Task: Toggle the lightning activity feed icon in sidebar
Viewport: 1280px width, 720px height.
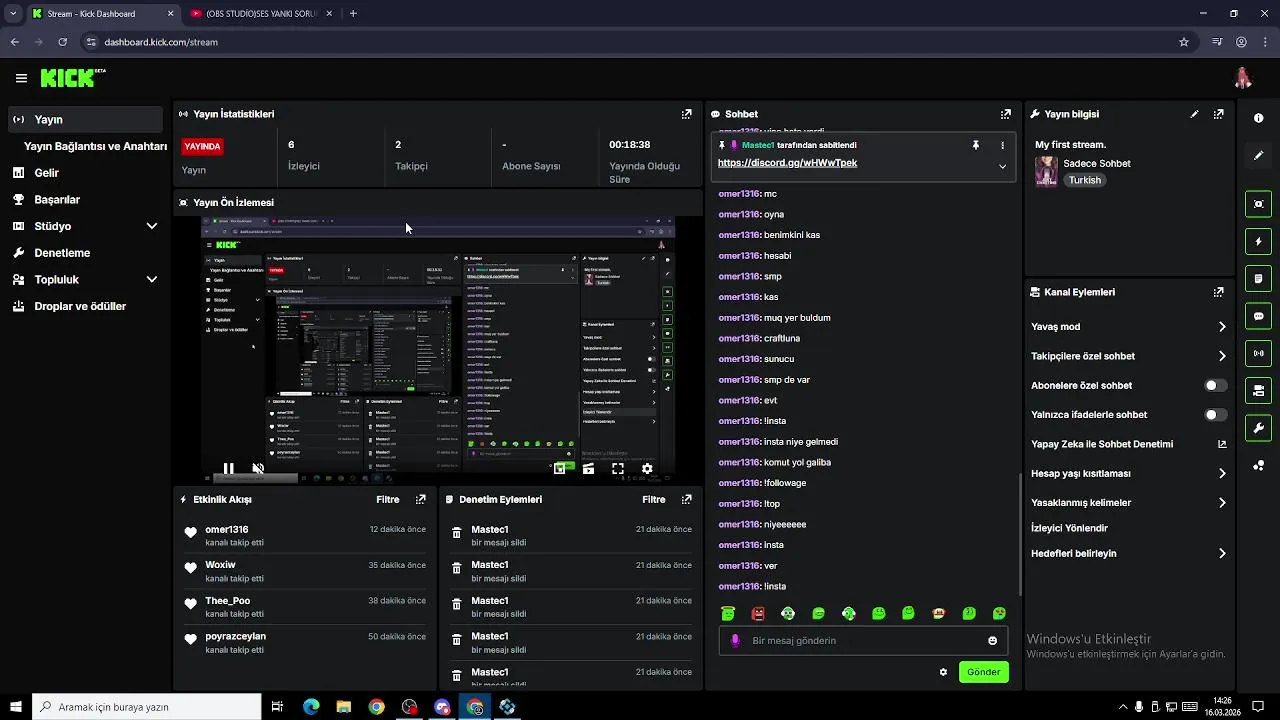Action: point(1258,241)
